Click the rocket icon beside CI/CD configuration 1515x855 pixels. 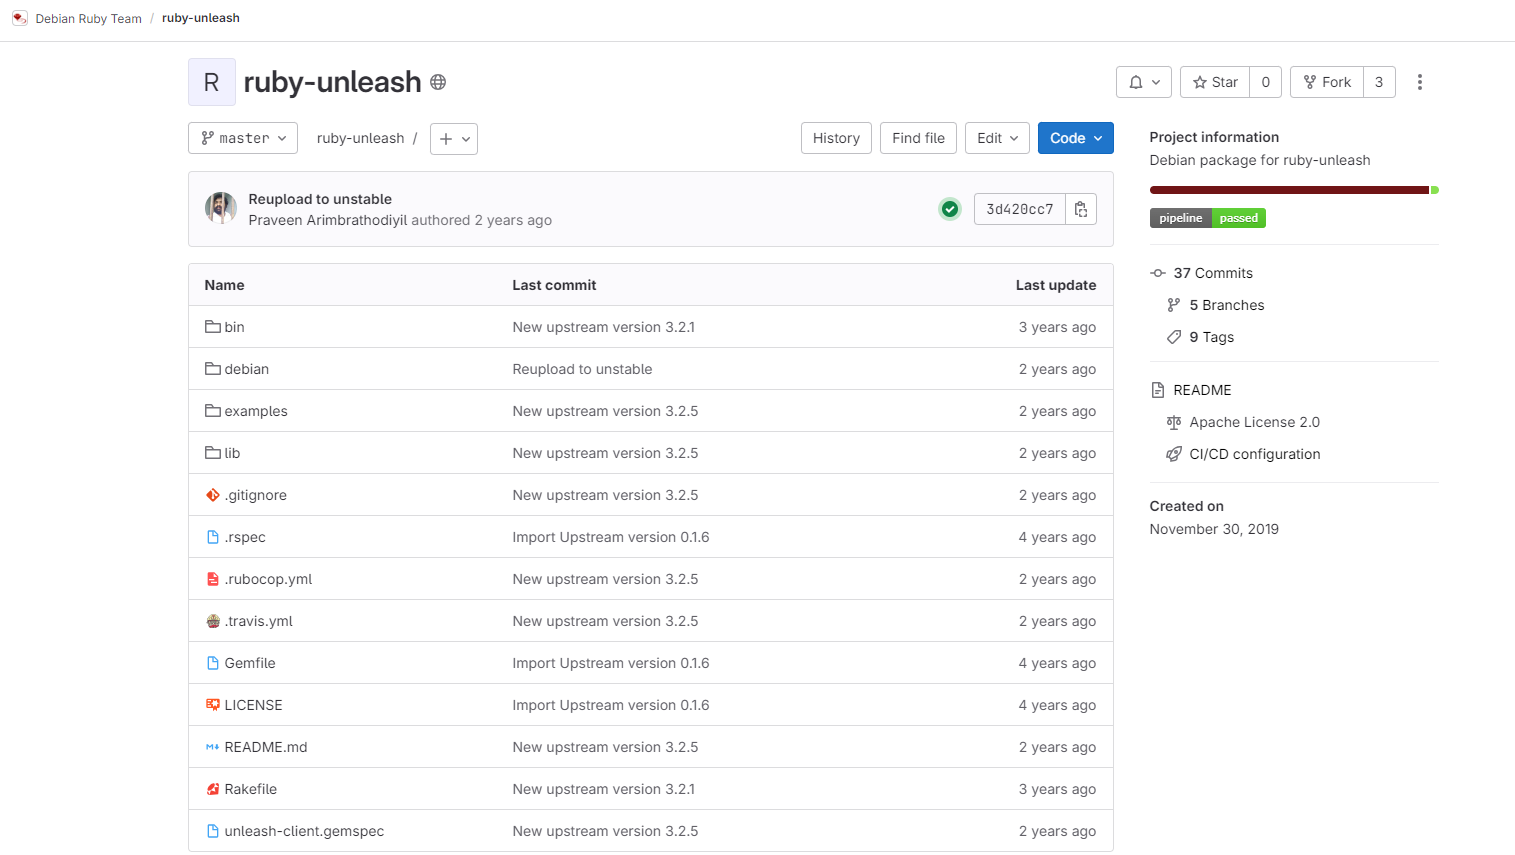(1174, 454)
